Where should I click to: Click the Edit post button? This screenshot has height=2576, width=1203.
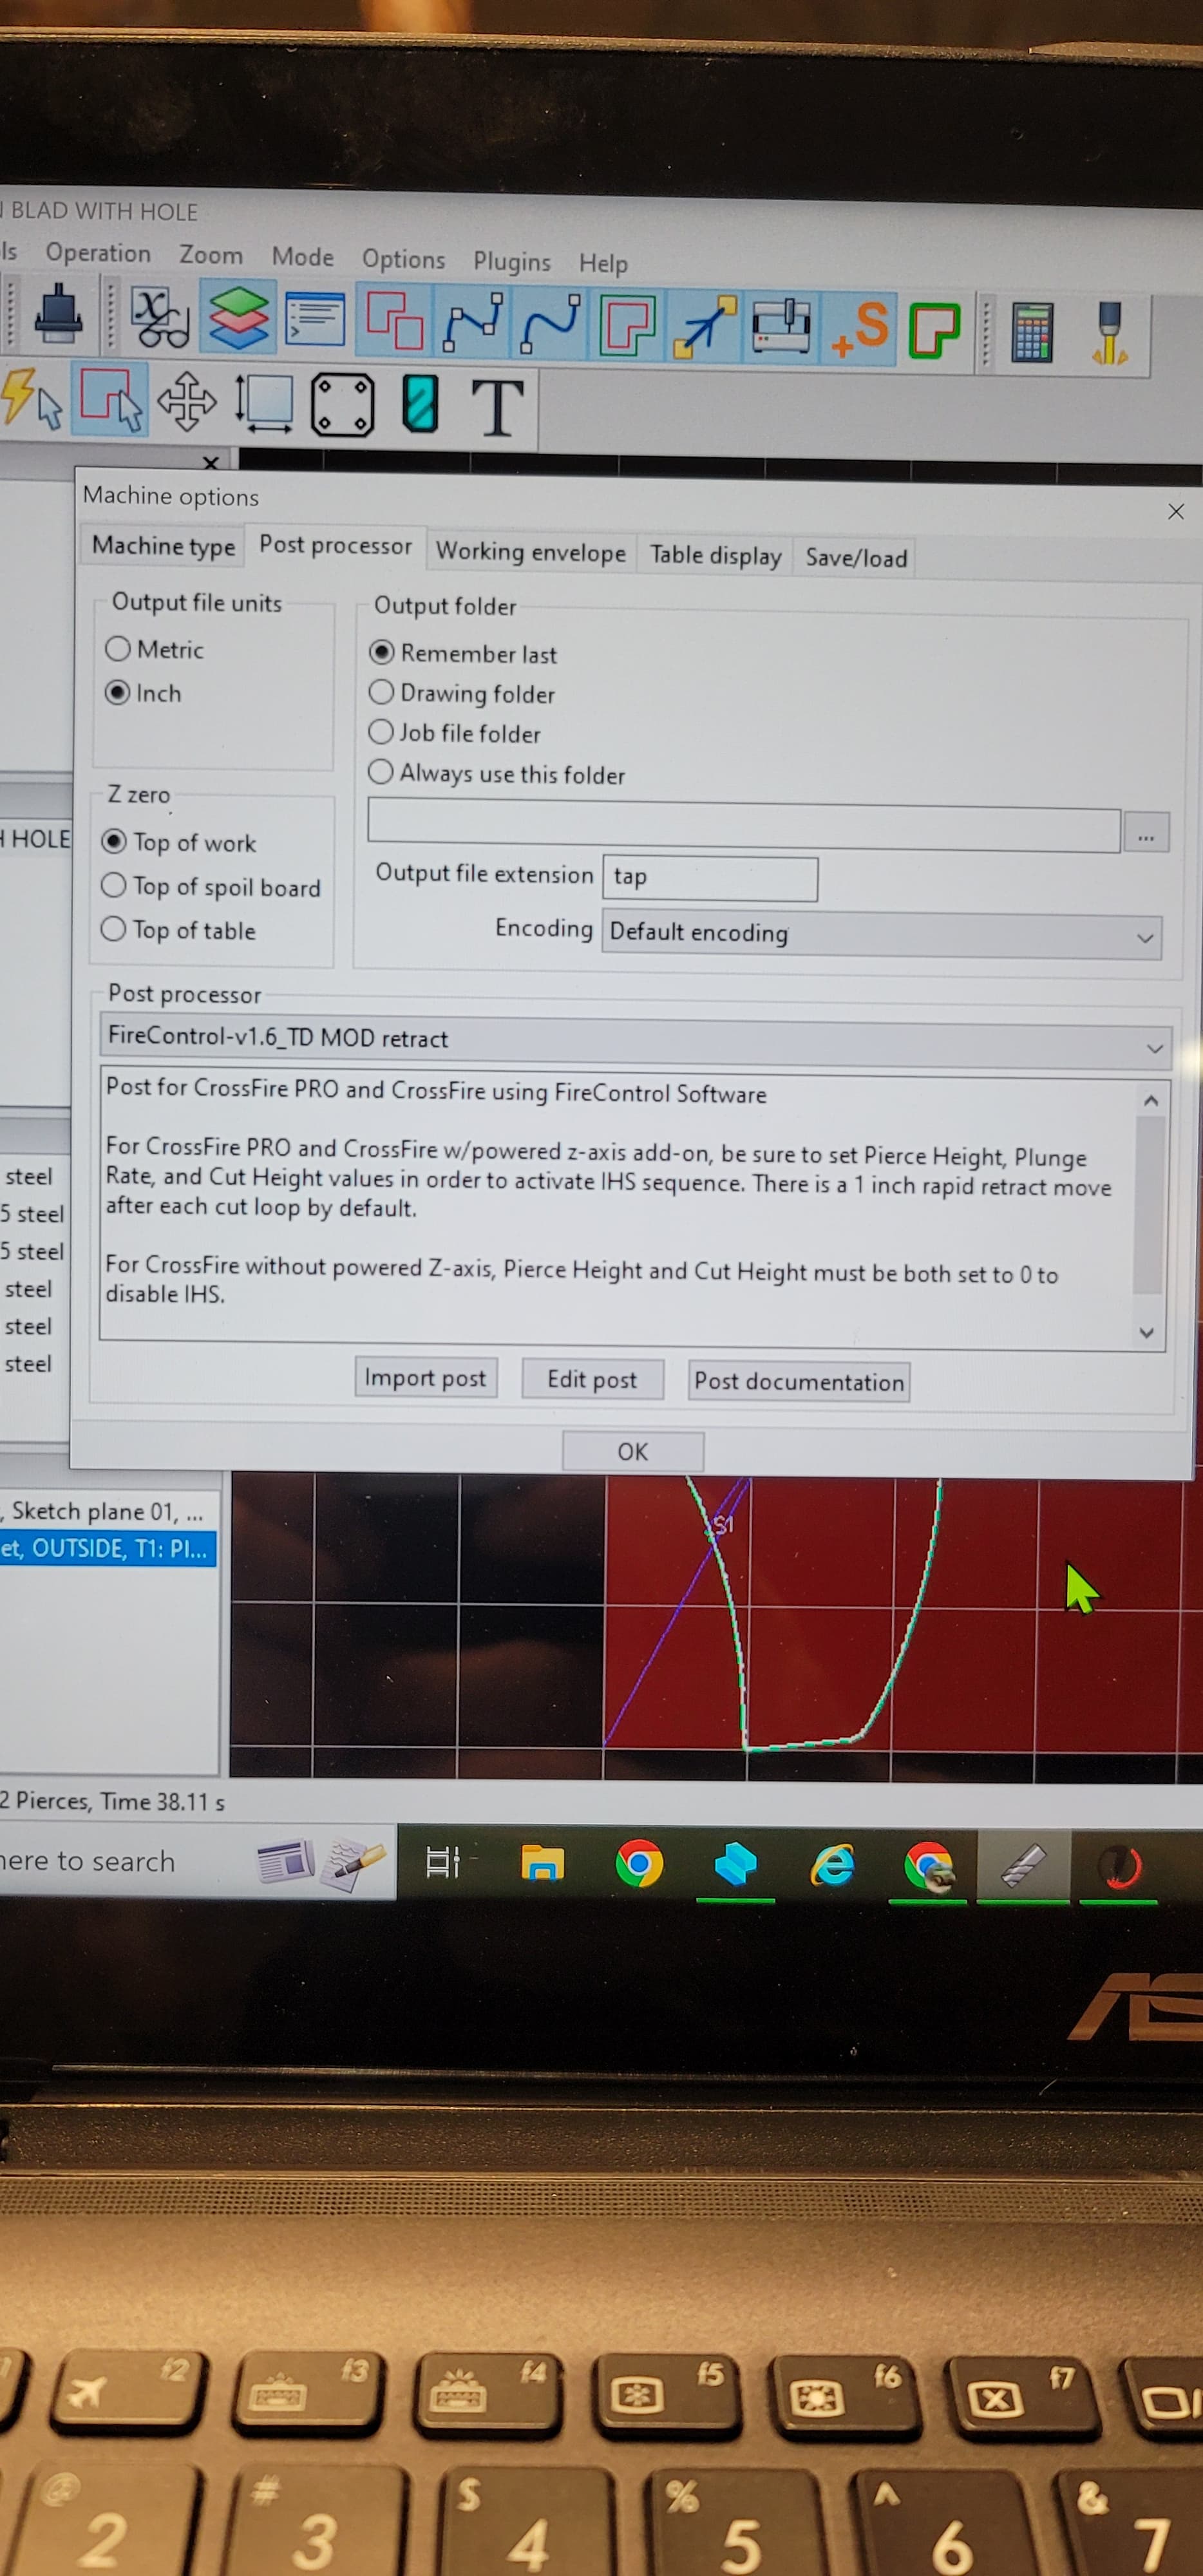tap(591, 1380)
